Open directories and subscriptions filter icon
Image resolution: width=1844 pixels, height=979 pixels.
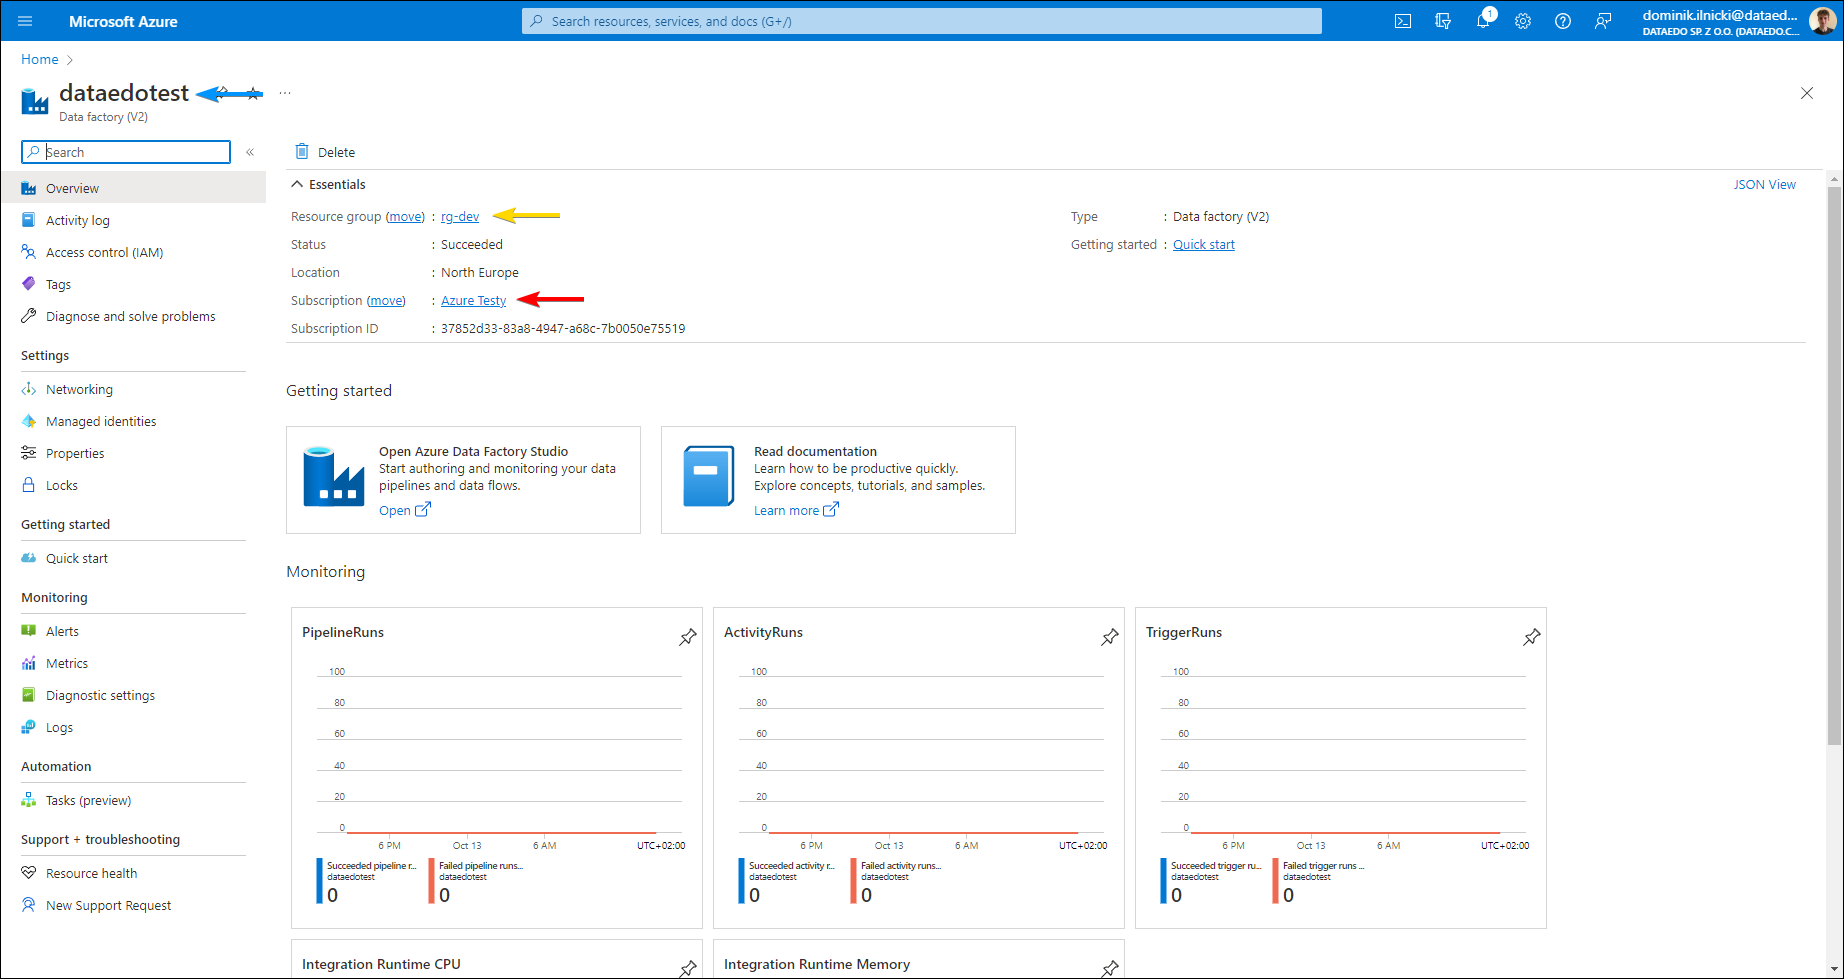pos(1443,21)
